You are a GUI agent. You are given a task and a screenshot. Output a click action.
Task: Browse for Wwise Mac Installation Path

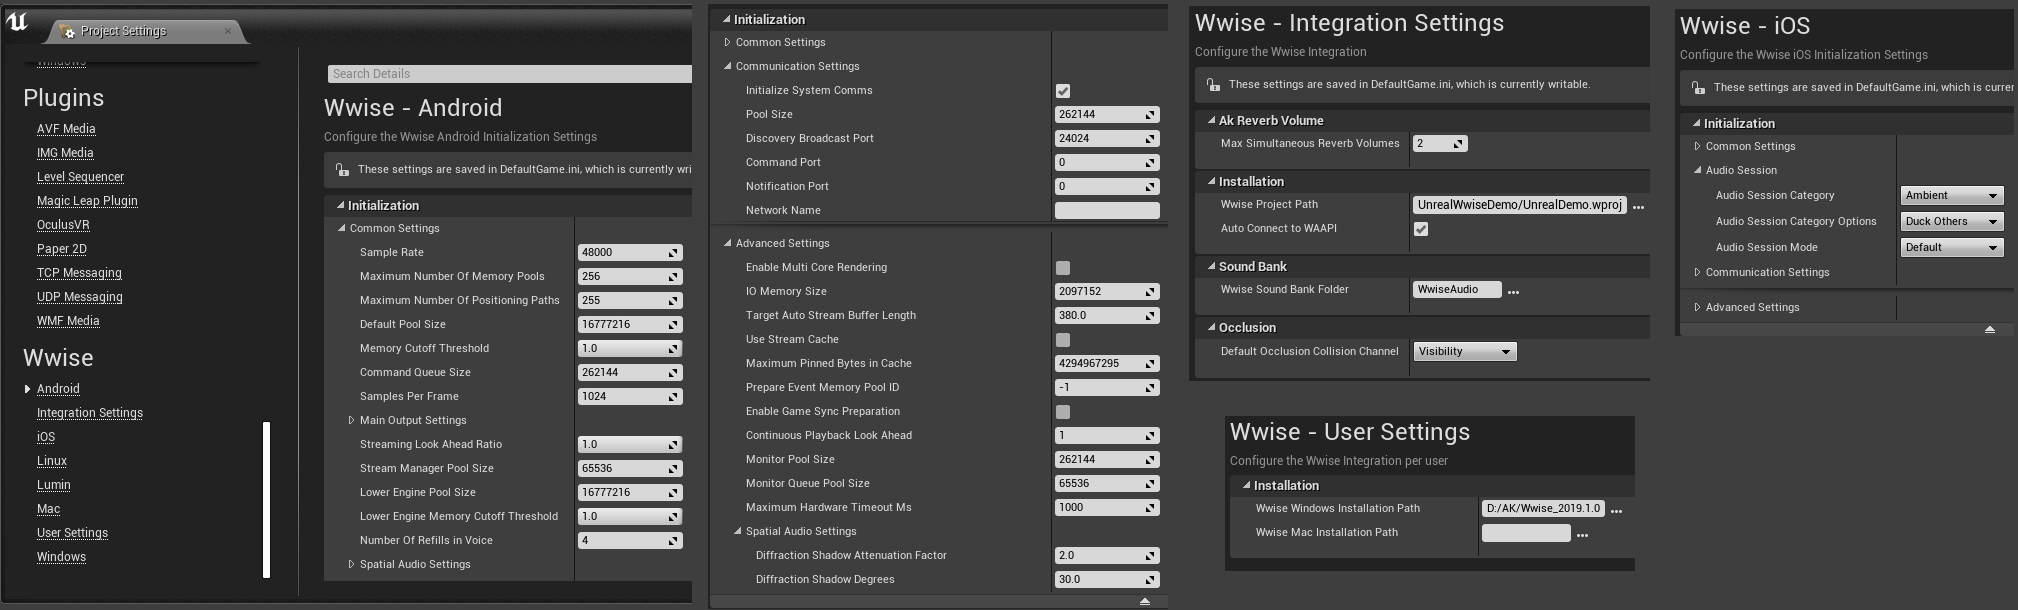point(1582,534)
